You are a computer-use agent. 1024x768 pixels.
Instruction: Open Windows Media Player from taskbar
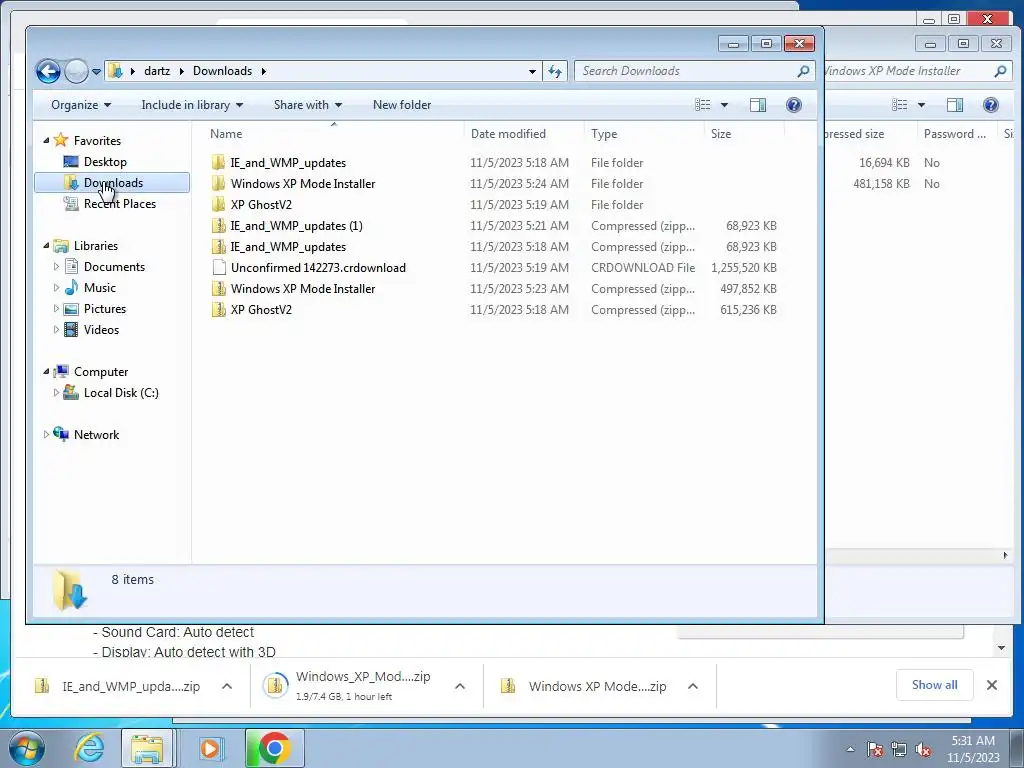[x=210, y=748]
